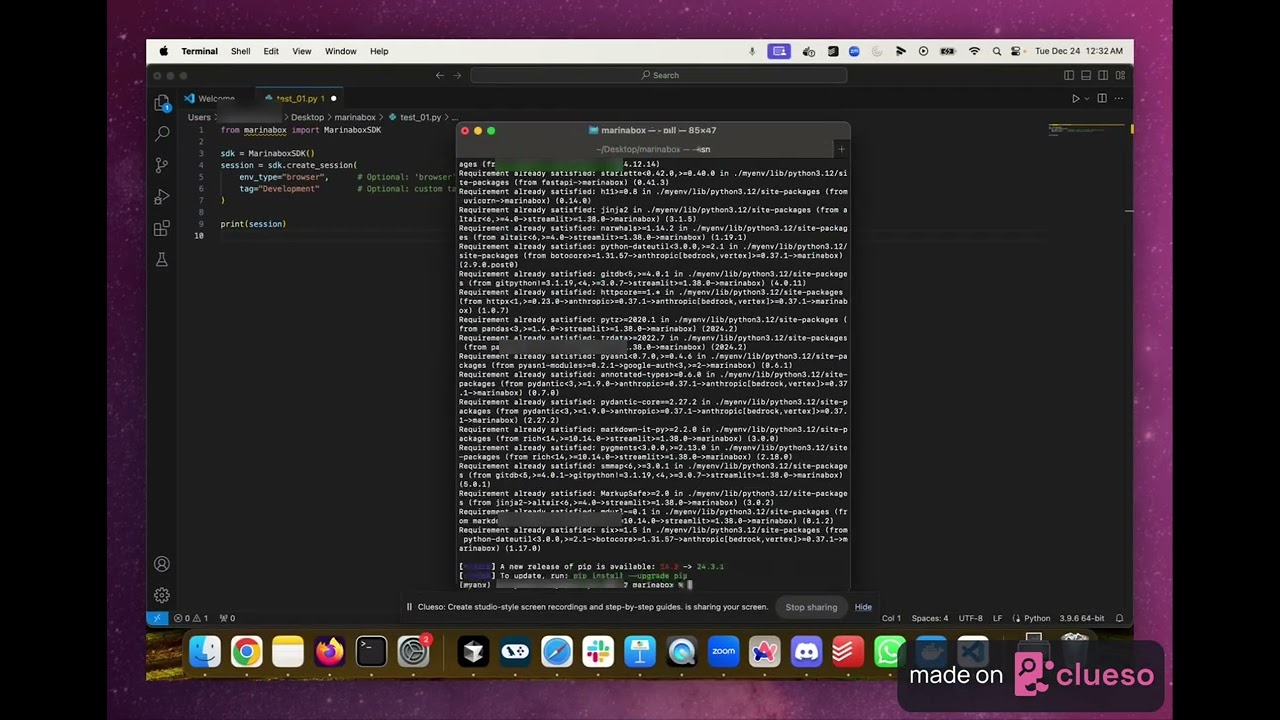The width and height of the screenshot is (1280, 720).
Task: Open the Window menu
Action: tap(340, 51)
